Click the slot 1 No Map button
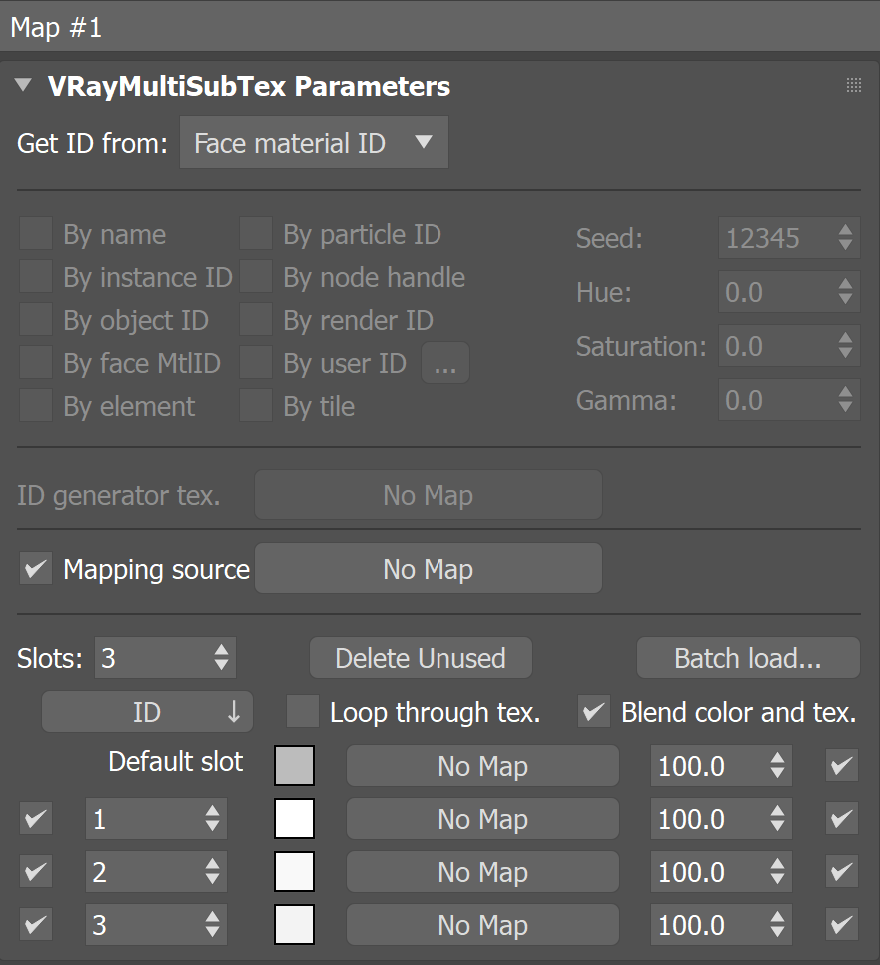880x965 pixels. click(x=482, y=819)
